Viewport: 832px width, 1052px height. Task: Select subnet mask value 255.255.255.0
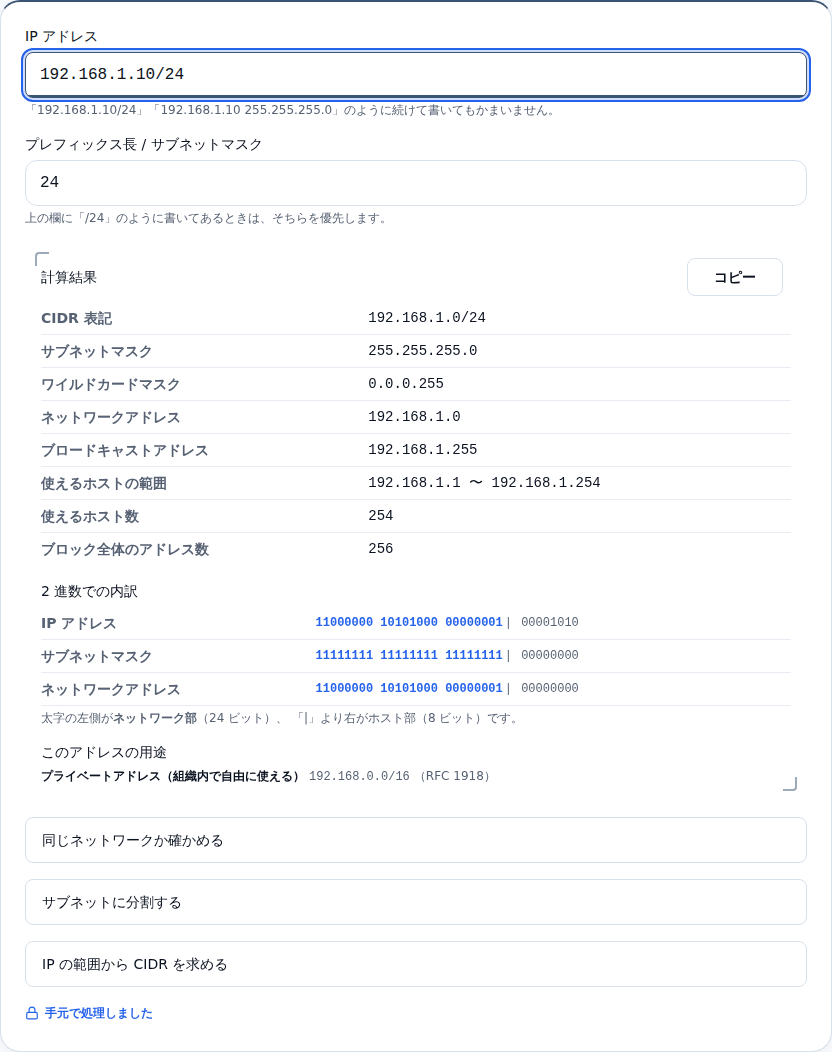click(423, 350)
